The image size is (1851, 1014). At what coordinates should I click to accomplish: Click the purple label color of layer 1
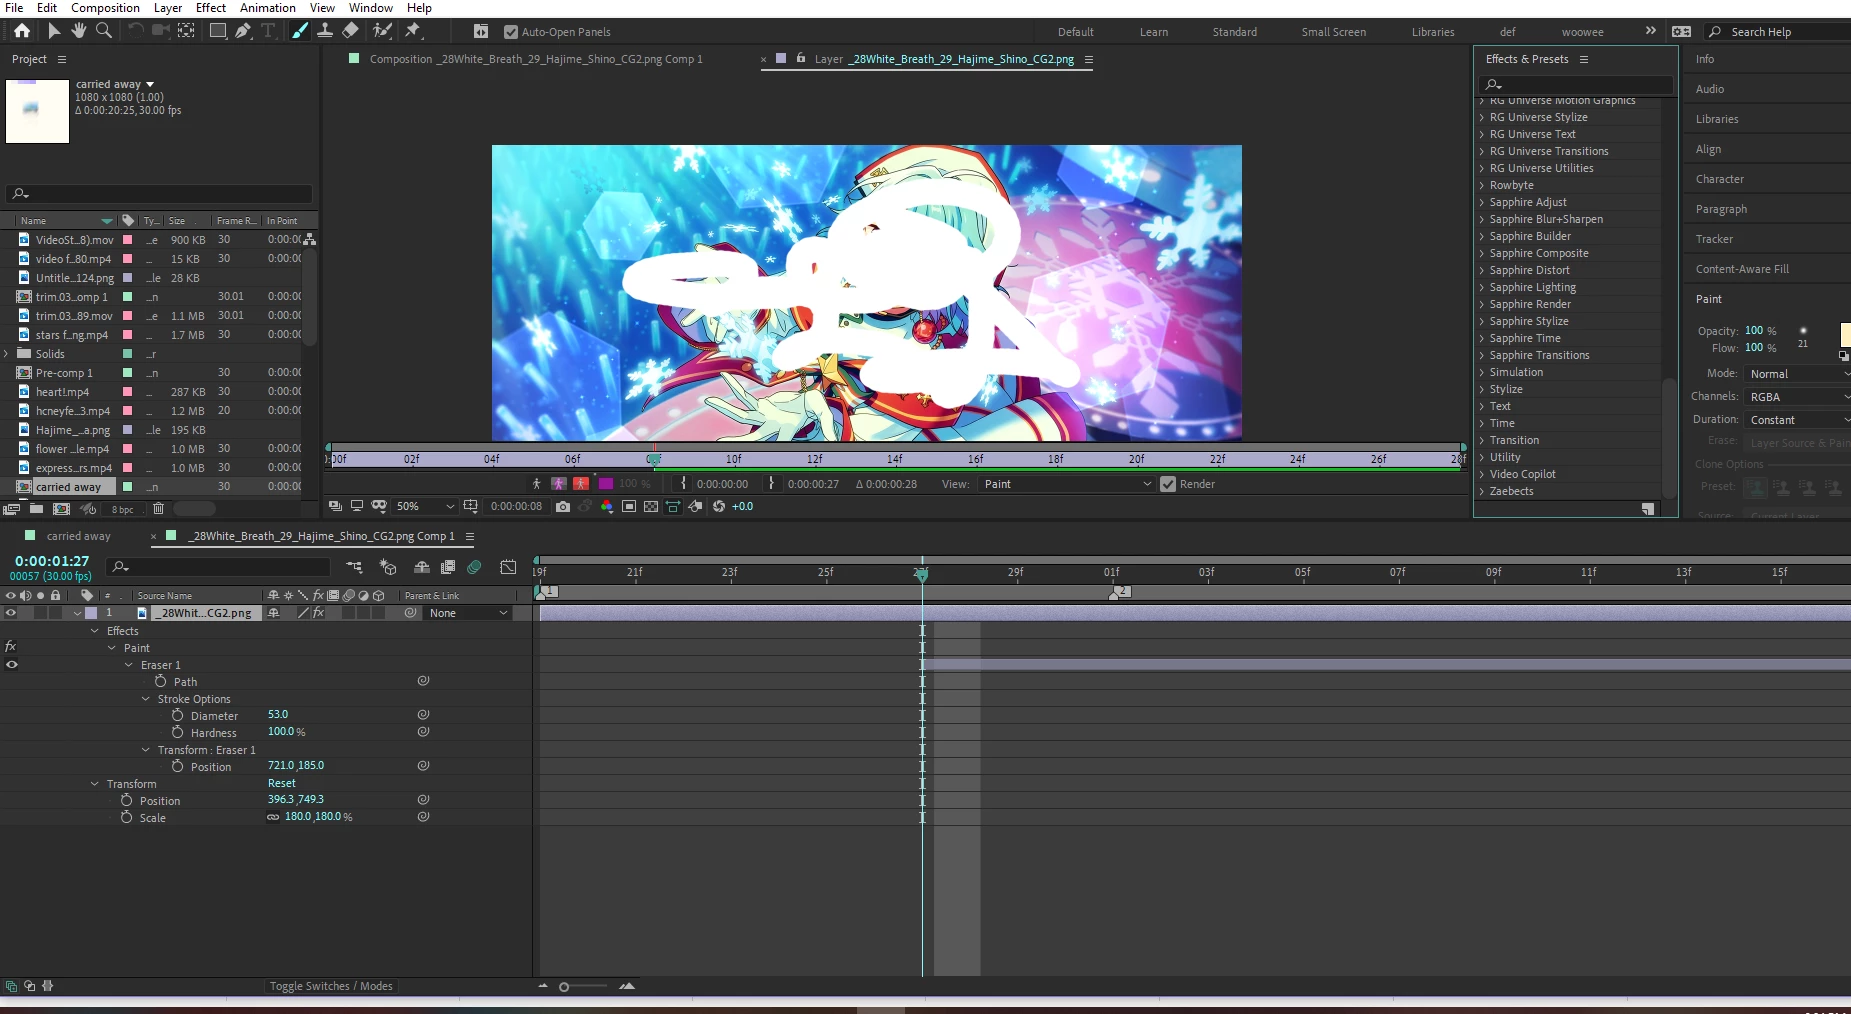click(91, 613)
